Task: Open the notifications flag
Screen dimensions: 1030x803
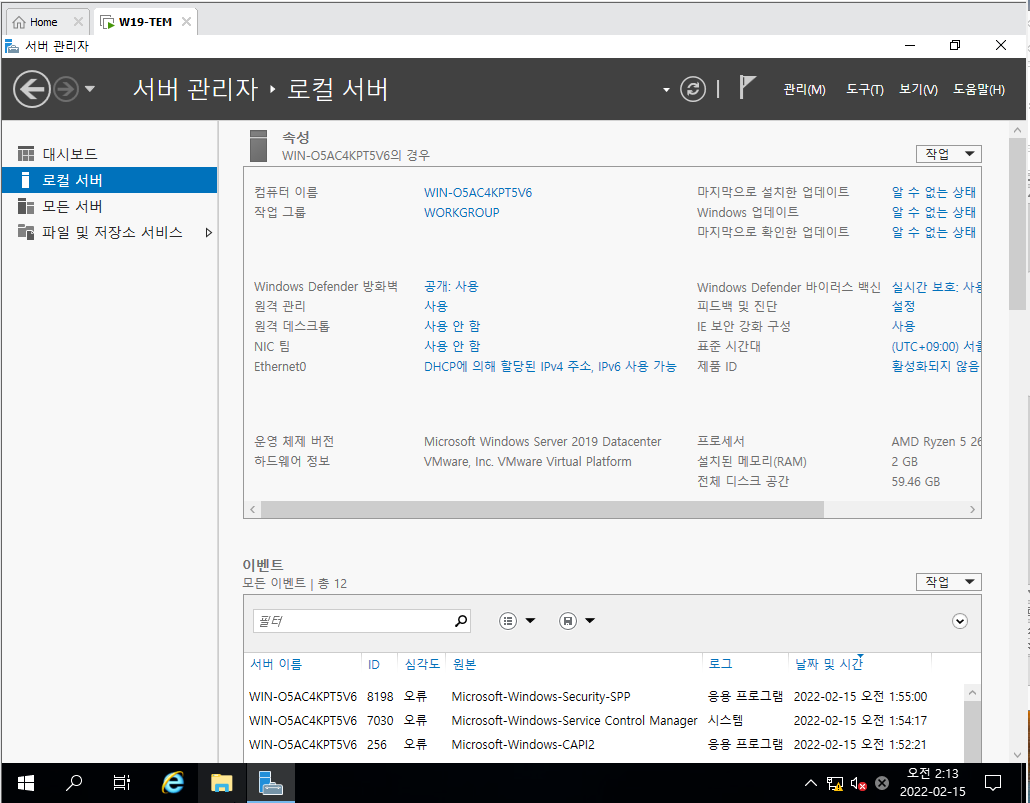Action: (x=747, y=87)
